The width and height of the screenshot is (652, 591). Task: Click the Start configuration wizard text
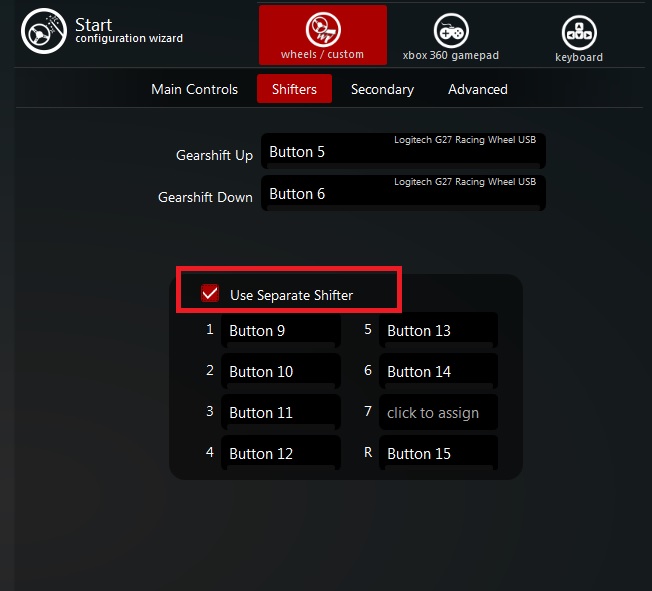click(x=128, y=31)
